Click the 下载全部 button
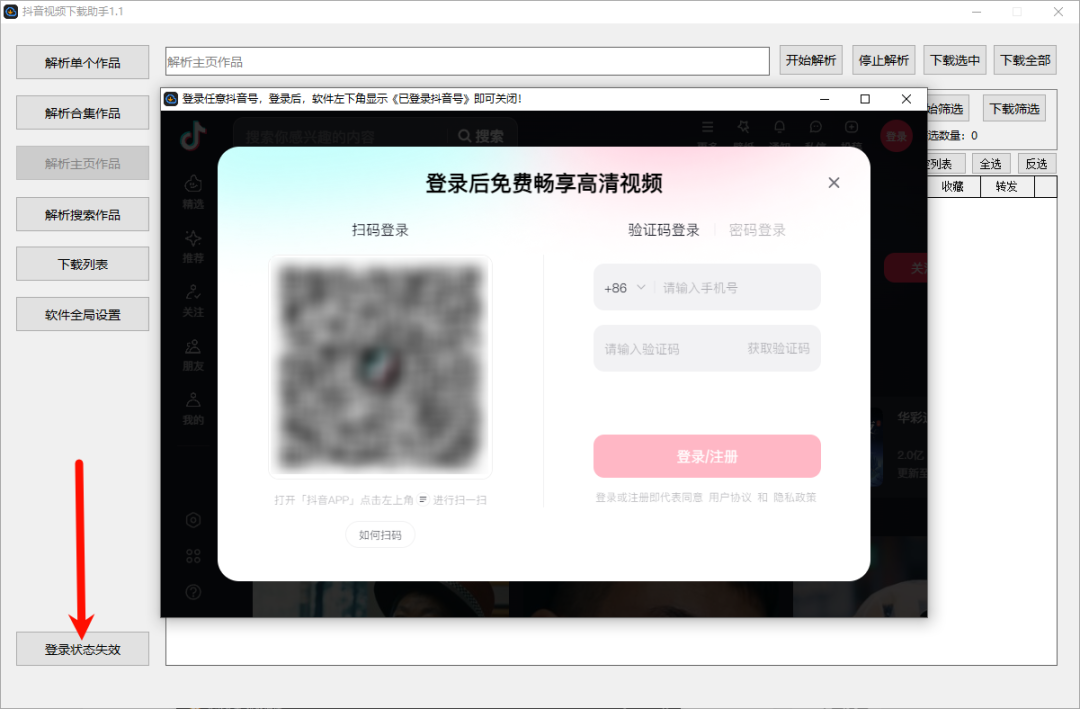The width and height of the screenshot is (1080, 709). point(1025,60)
